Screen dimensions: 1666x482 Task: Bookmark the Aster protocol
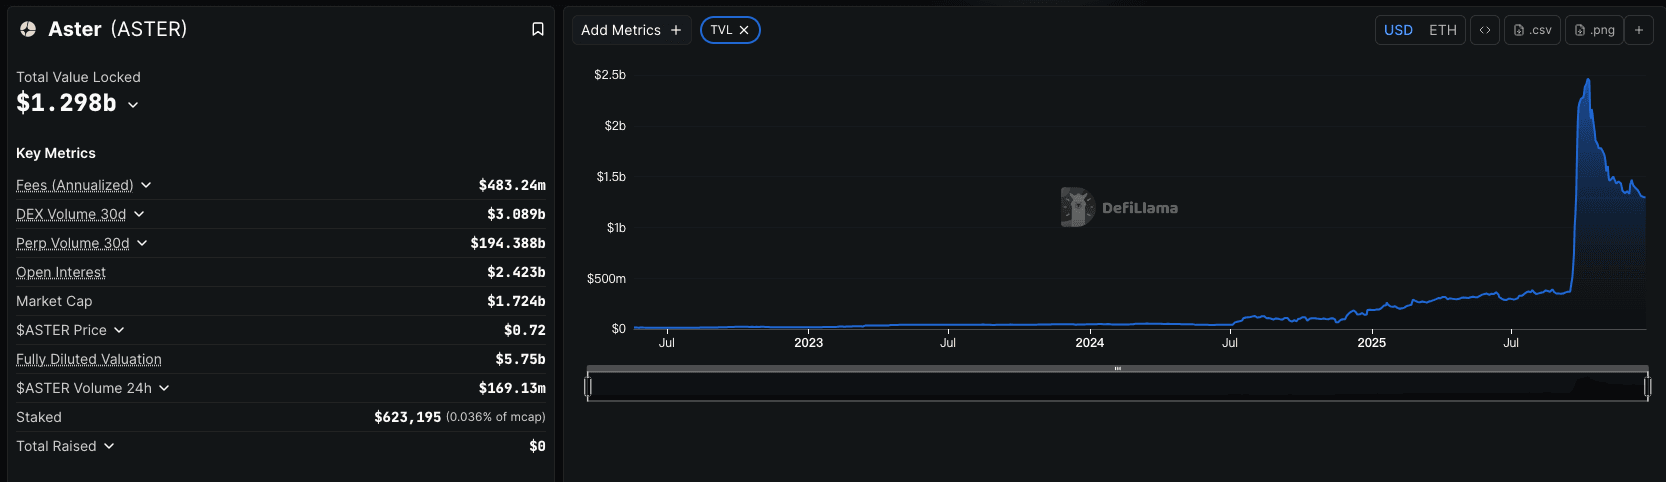click(537, 29)
